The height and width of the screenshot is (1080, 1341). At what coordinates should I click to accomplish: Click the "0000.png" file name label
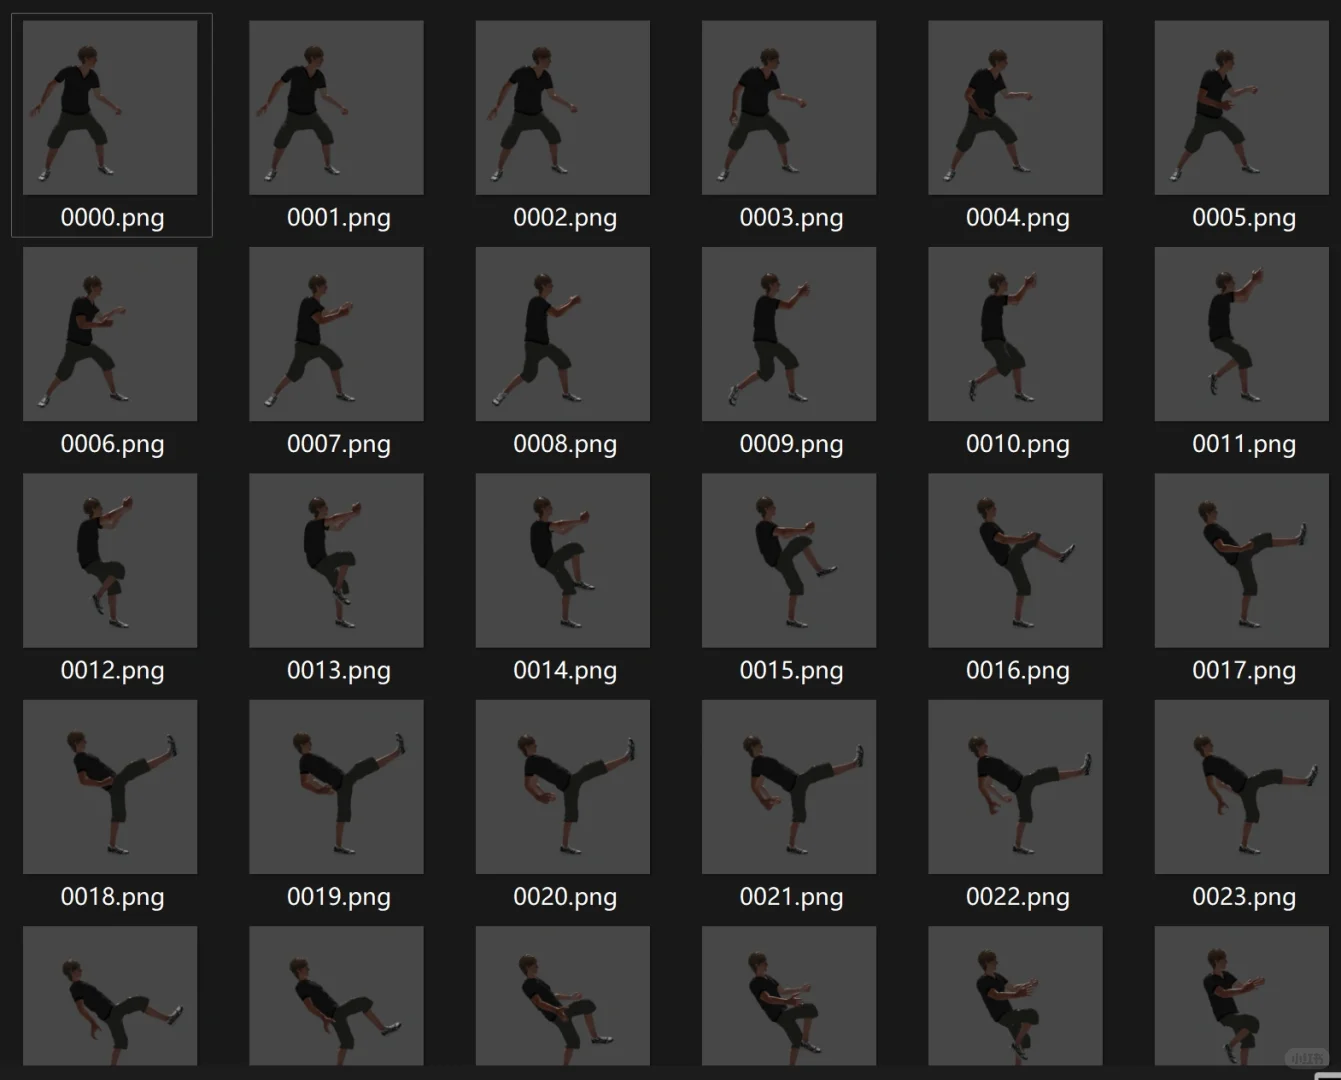coord(112,218)
